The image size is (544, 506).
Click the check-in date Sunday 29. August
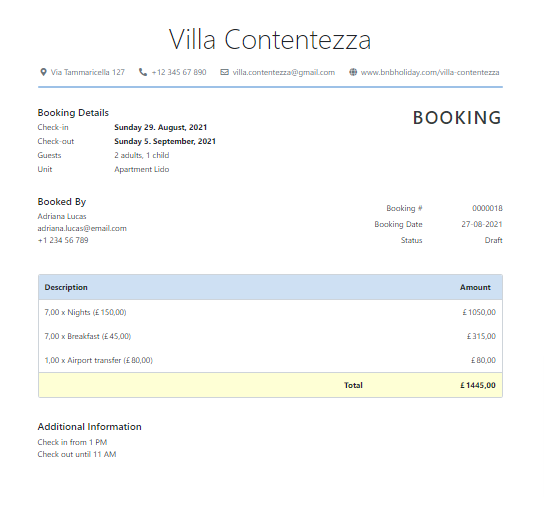pyautogui.click(x=161, y=127)
